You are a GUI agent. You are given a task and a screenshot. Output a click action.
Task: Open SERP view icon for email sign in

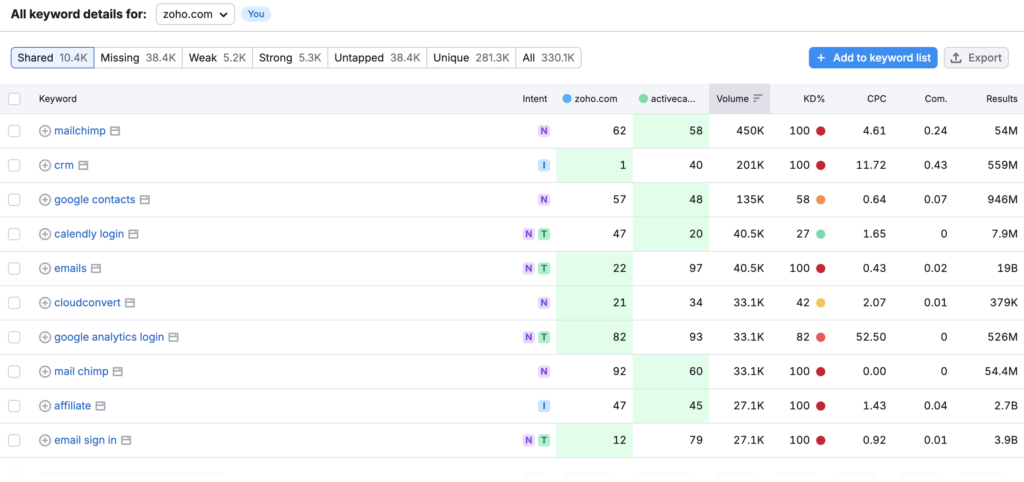pos(126,440)
